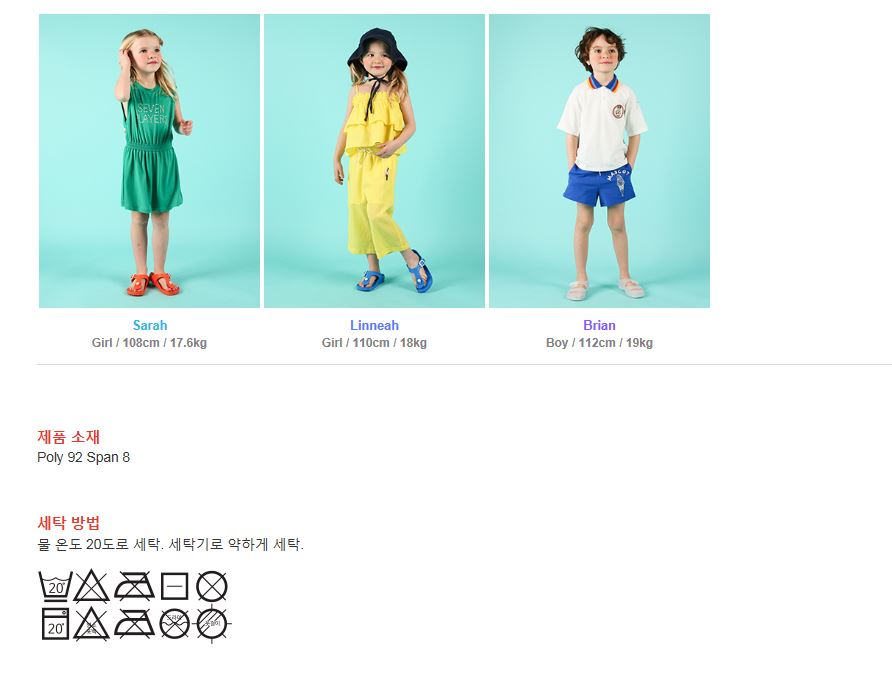Click the 20° hand wash tub icon
The height and width of the screenshot is (679, 892).
click(x=55, y=586)
